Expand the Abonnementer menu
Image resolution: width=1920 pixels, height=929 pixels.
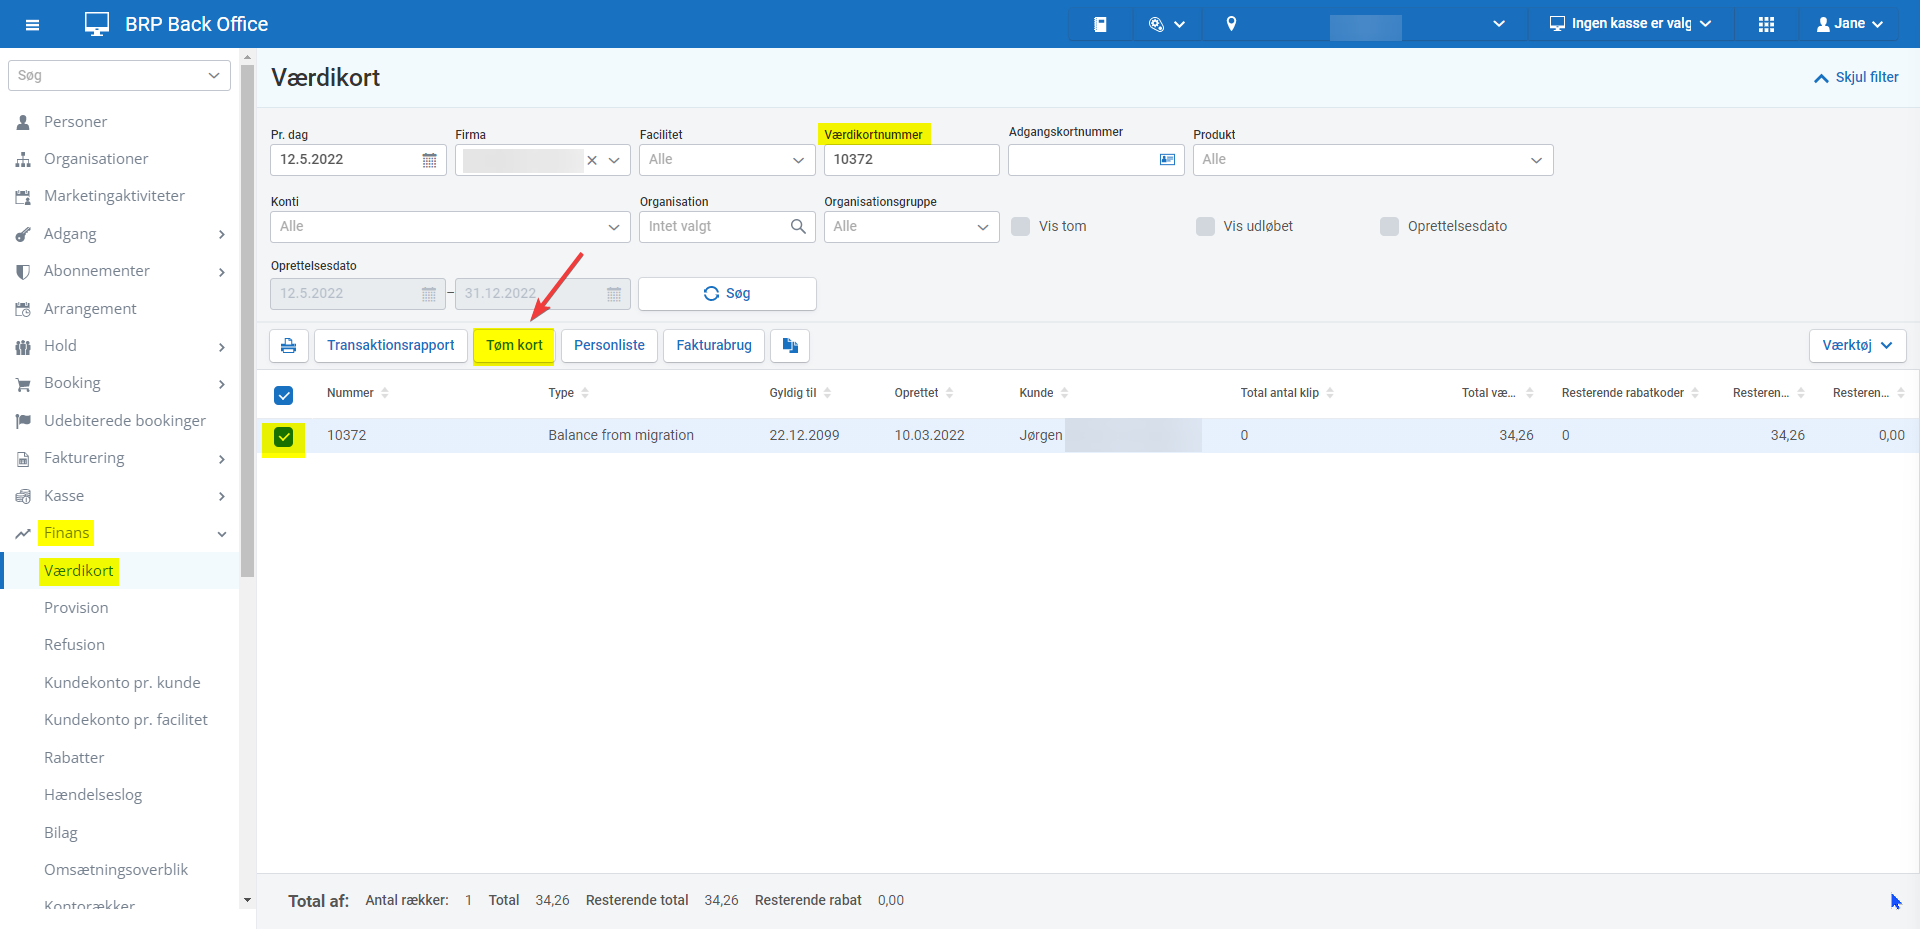point(120,270)
